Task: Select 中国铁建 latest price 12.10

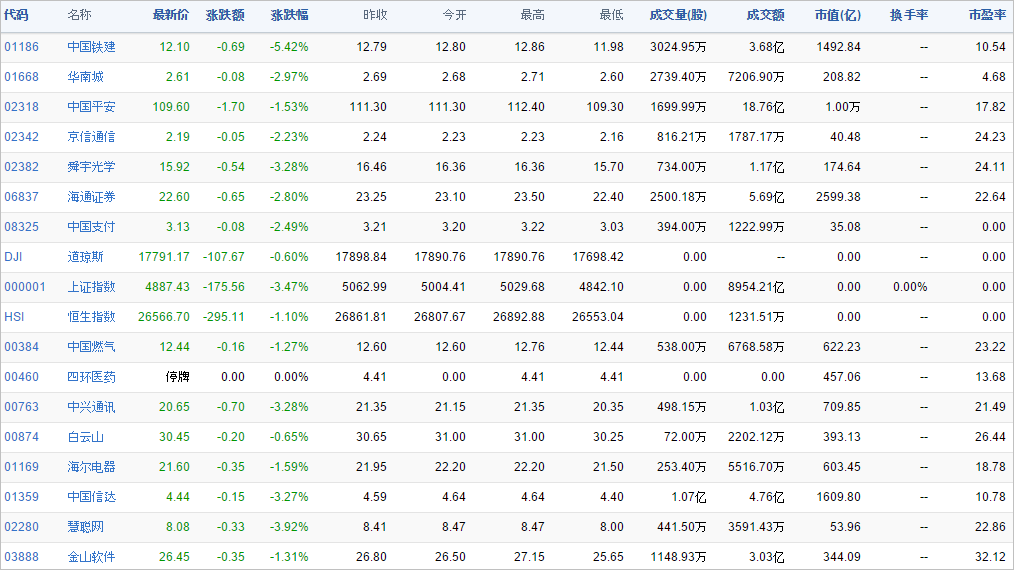Action: click(175, 47)
